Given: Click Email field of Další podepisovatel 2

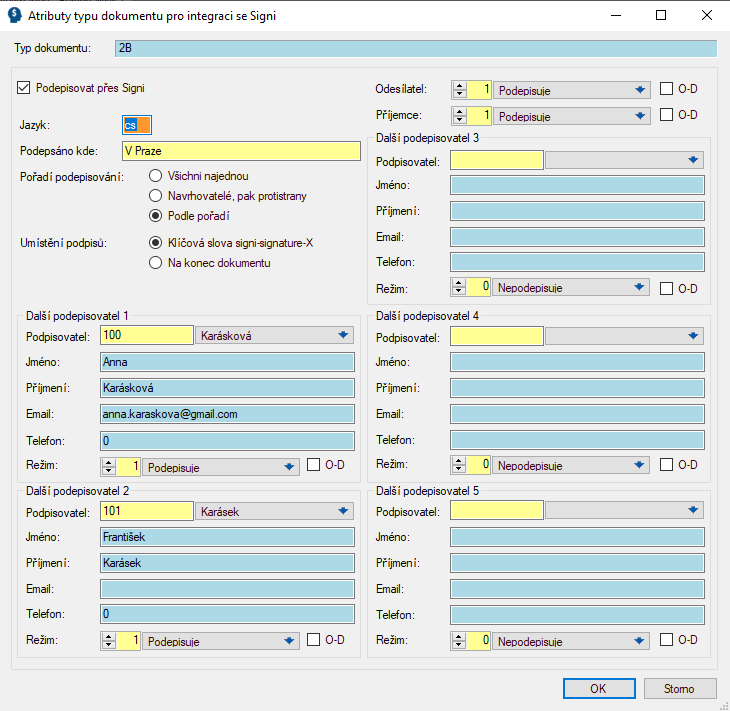Looking at the screenshot, I should pos(227,588).
